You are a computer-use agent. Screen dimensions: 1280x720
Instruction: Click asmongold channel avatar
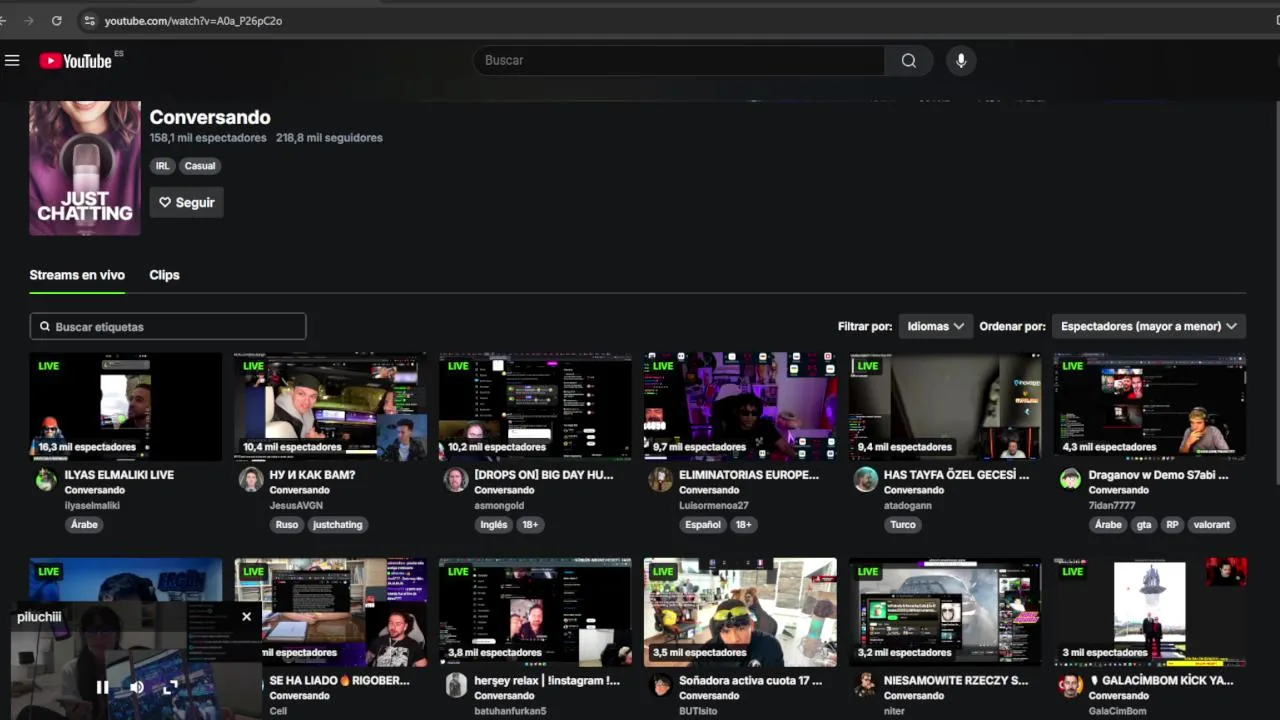456,479
